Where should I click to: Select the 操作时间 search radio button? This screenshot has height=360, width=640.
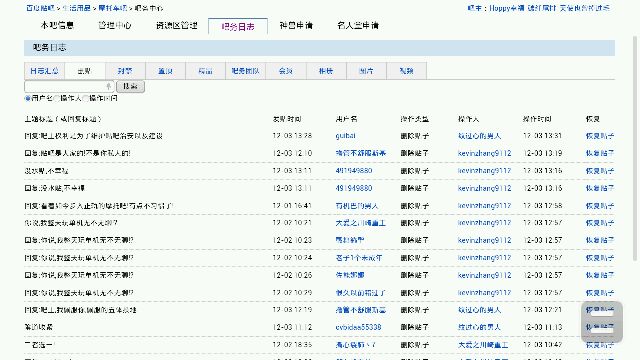tap(86, 98)
